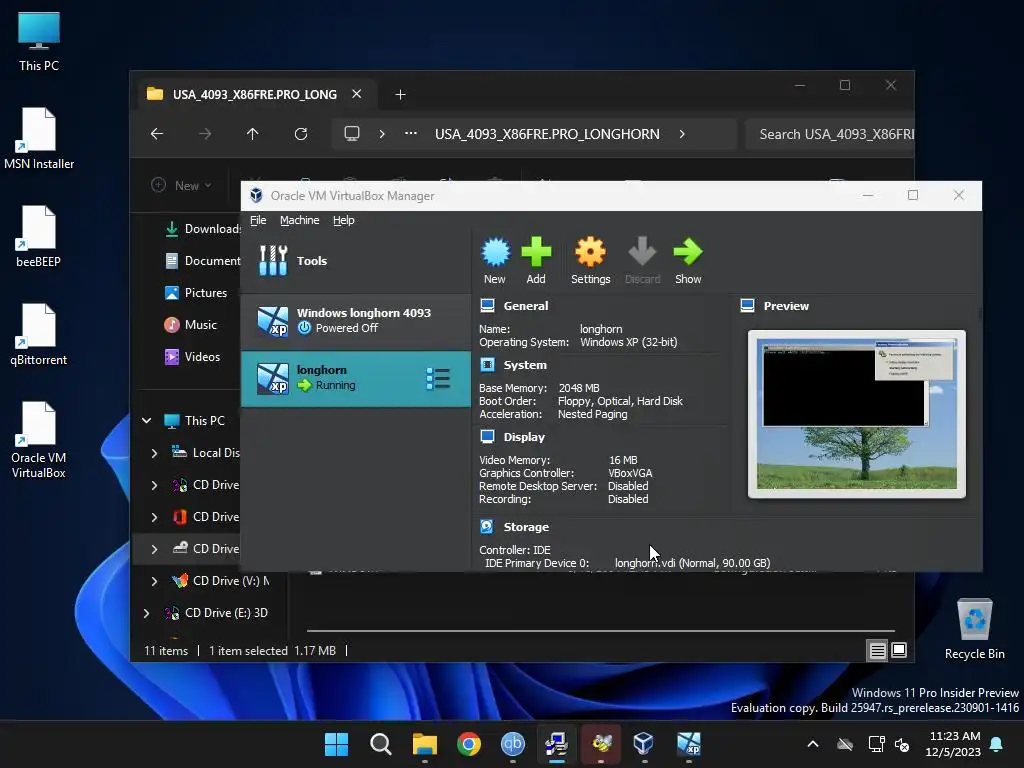Open Downloads in Explorer sidebar
Screen dimensions: 1024x768
pyautogui.click(x=202, y=229)
